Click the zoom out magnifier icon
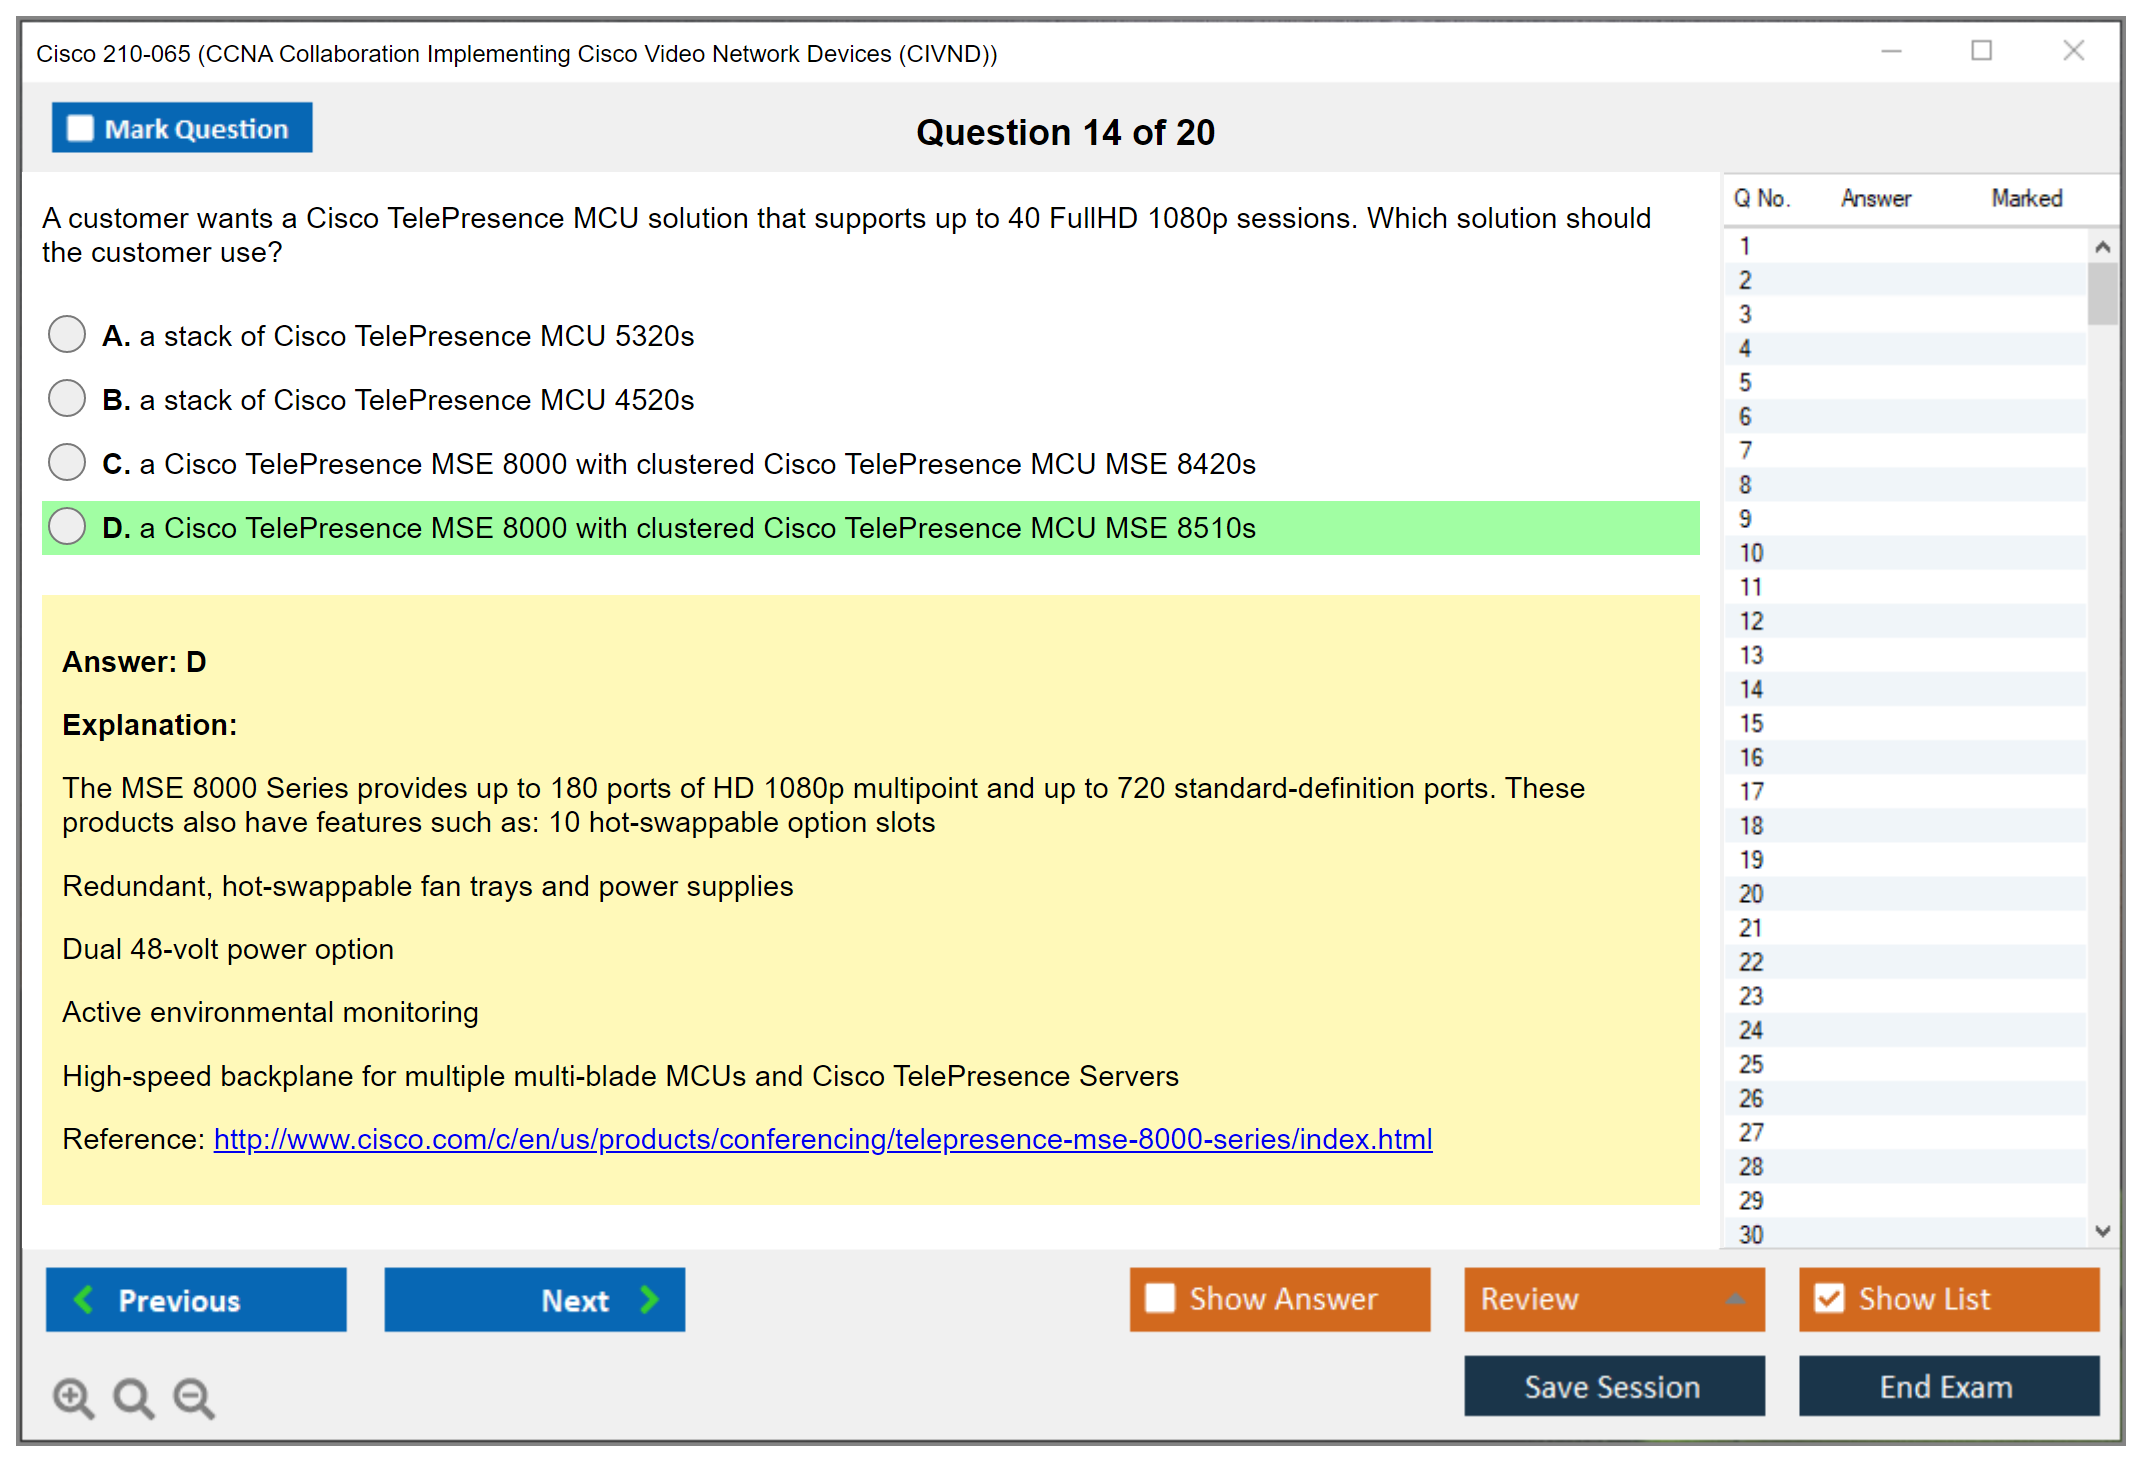This screenshot has height=1470, width=2150. click(193, 1397)
